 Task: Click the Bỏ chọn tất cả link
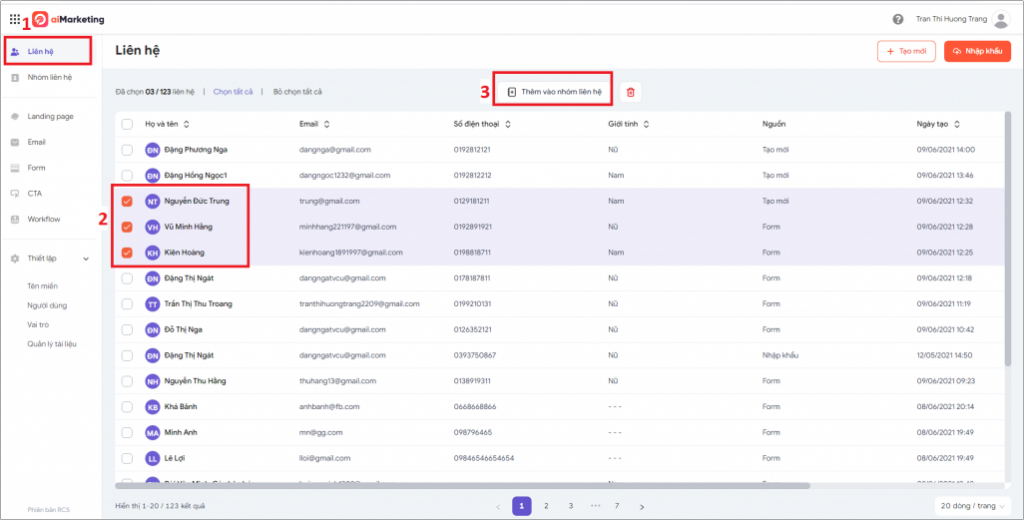click(x=298, y=92)
